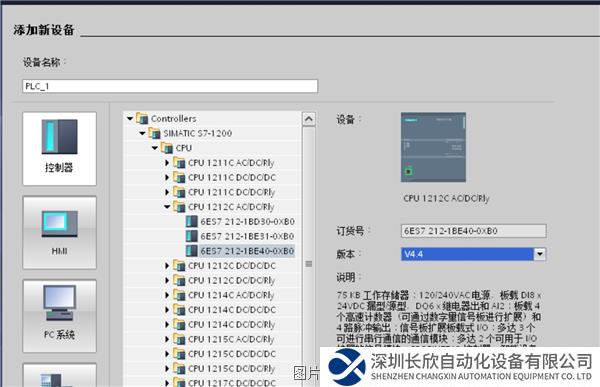600x387 pixels.
Task: Click the order number field 6ES7 212-1BE40-0XB0
Action: [x=474, y=231]
